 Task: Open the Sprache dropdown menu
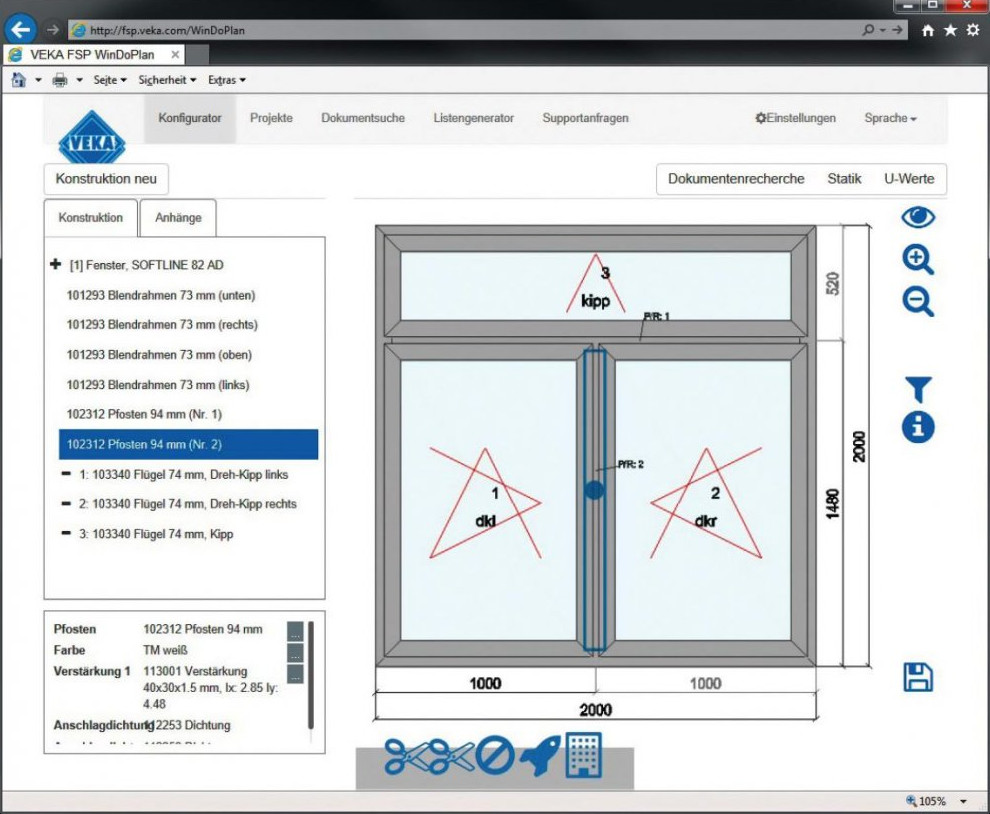(890, 118)
